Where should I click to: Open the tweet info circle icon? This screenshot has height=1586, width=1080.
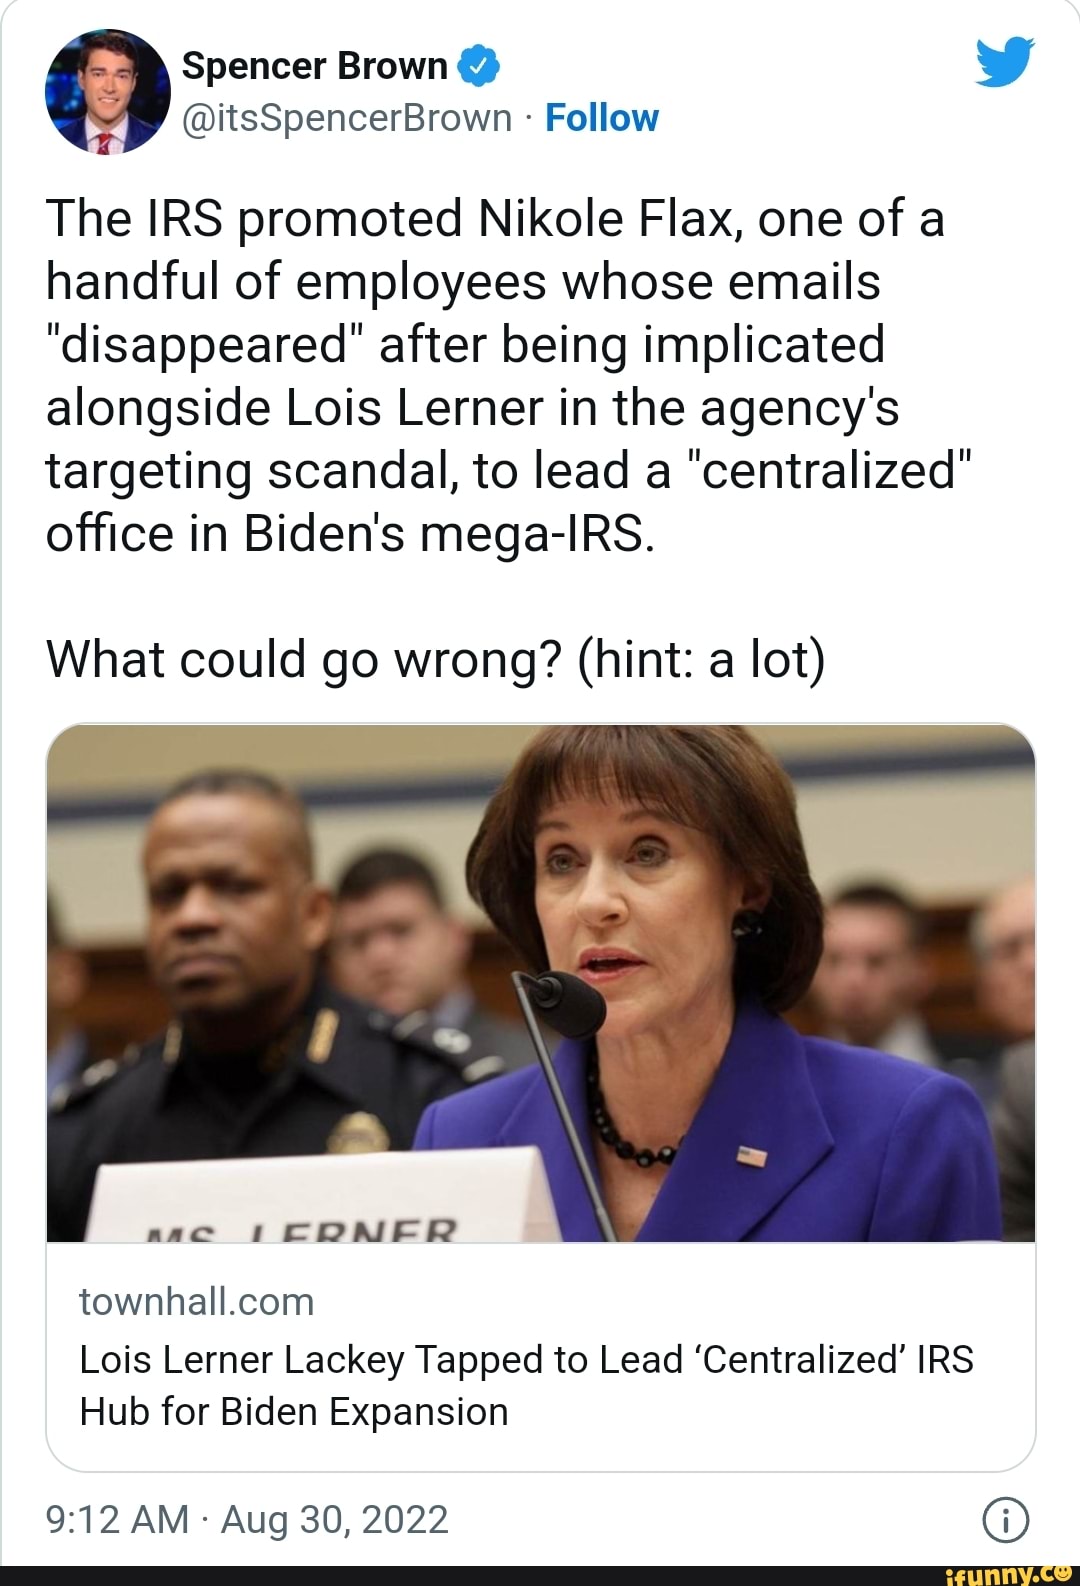pos(1004,1520)
